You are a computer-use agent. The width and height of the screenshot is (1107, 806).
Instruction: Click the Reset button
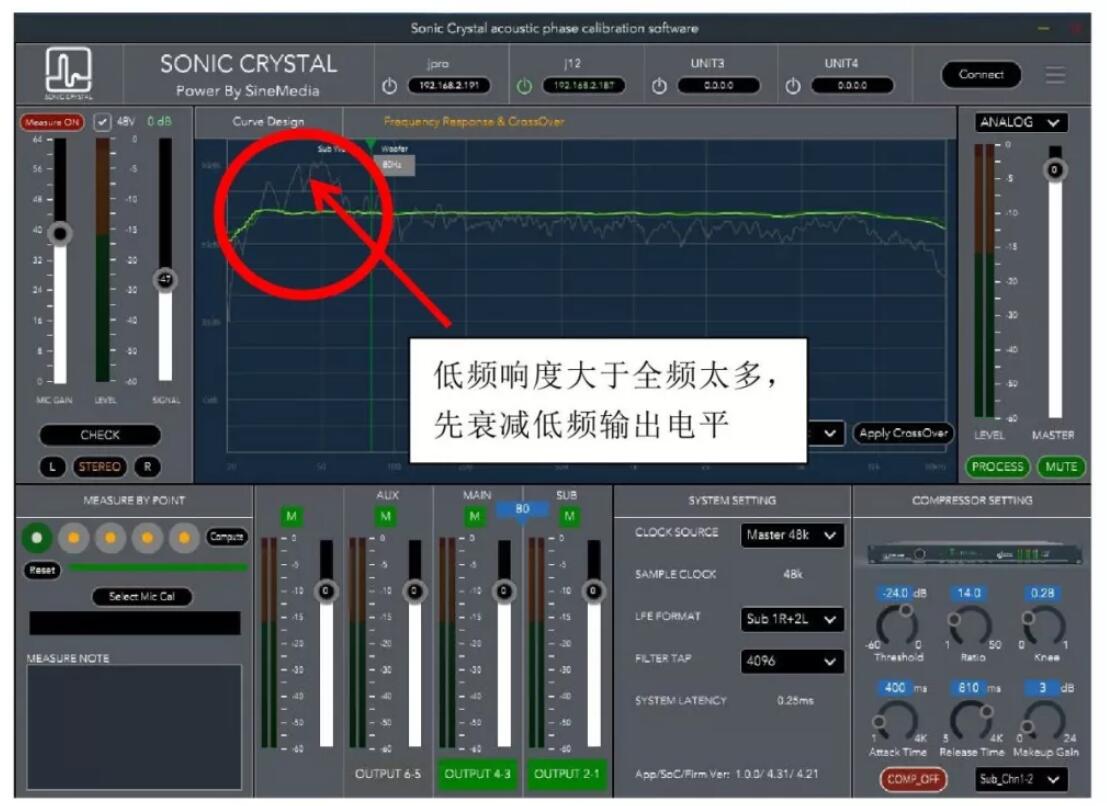point(42,570)
